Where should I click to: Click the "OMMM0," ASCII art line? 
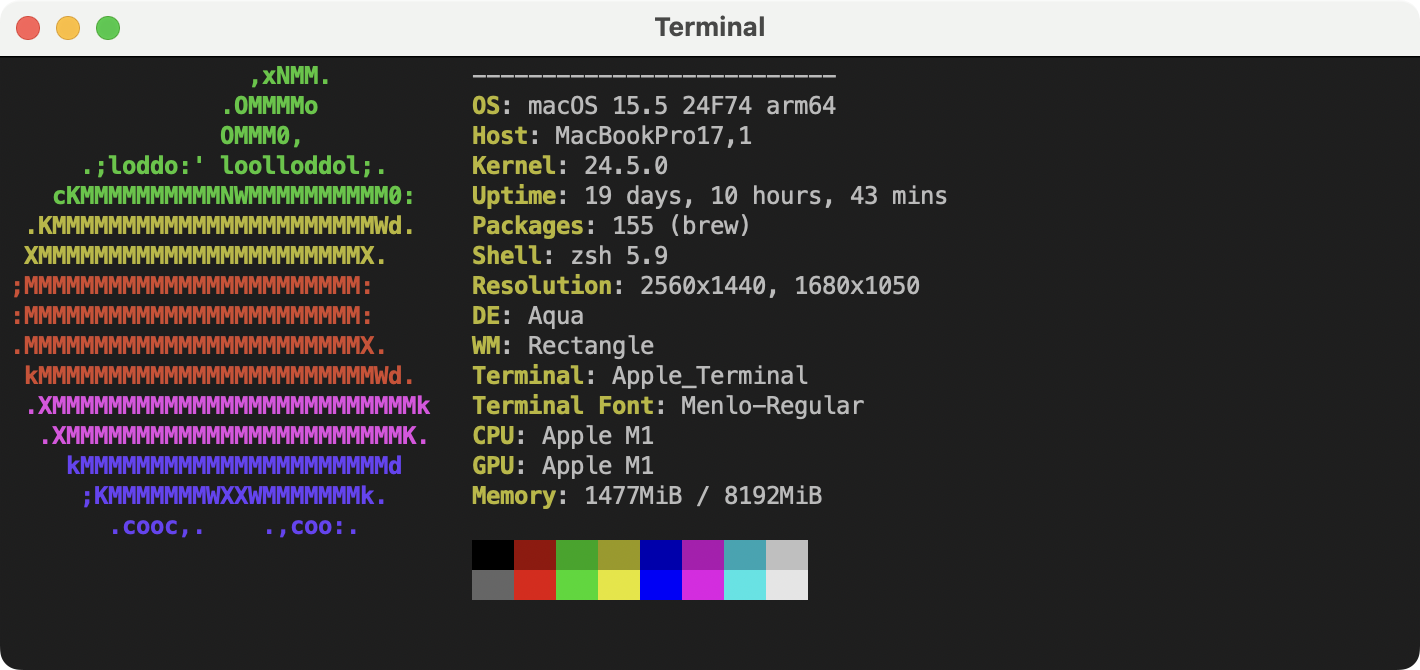pyautogui.click(x=262, y=136)
